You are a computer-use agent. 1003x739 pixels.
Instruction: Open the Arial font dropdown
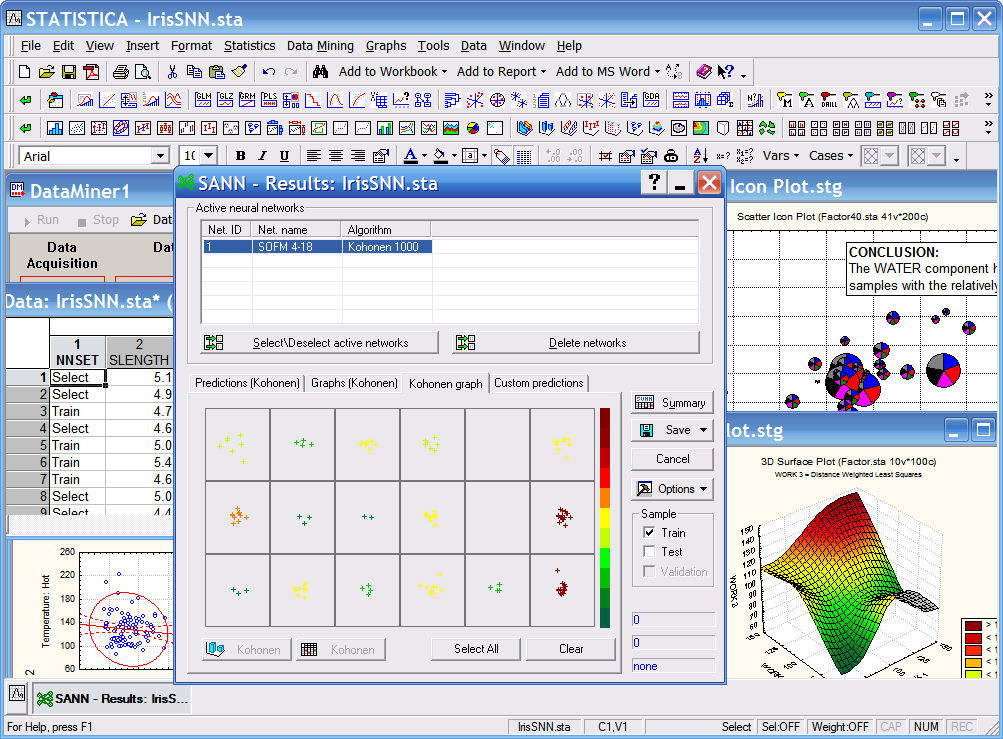(160, 155)
